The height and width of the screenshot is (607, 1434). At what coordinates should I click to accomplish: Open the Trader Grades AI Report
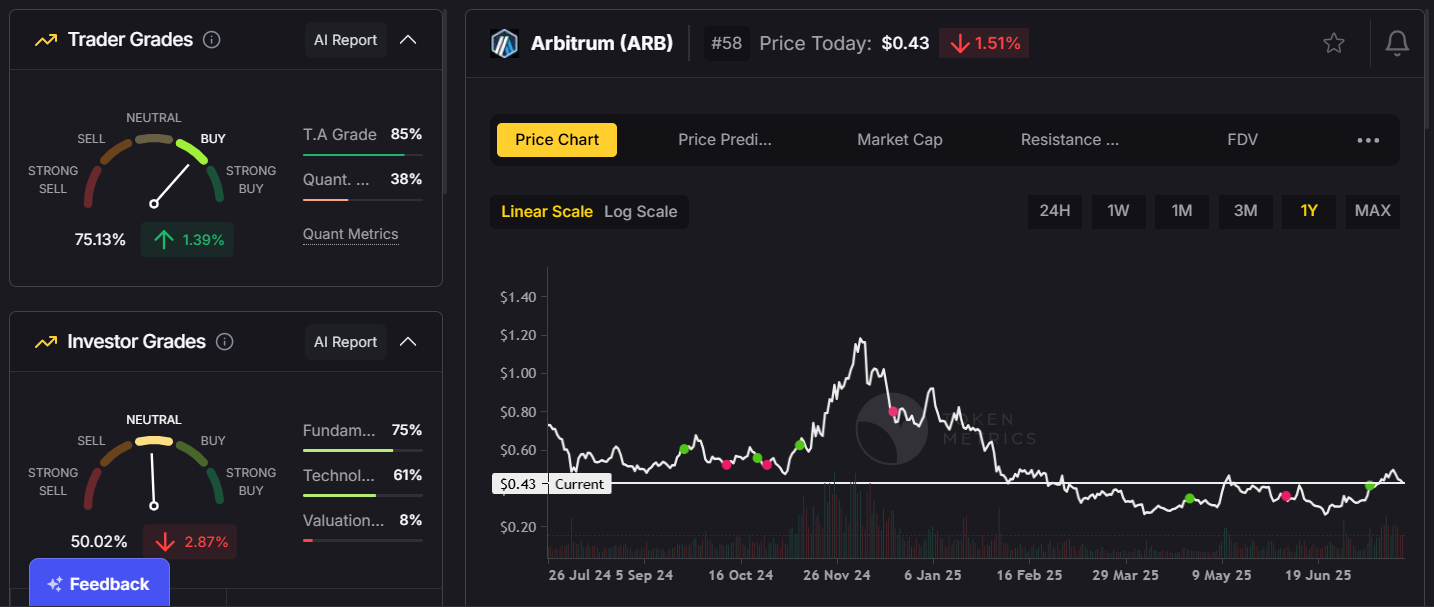tap(345, 40)
